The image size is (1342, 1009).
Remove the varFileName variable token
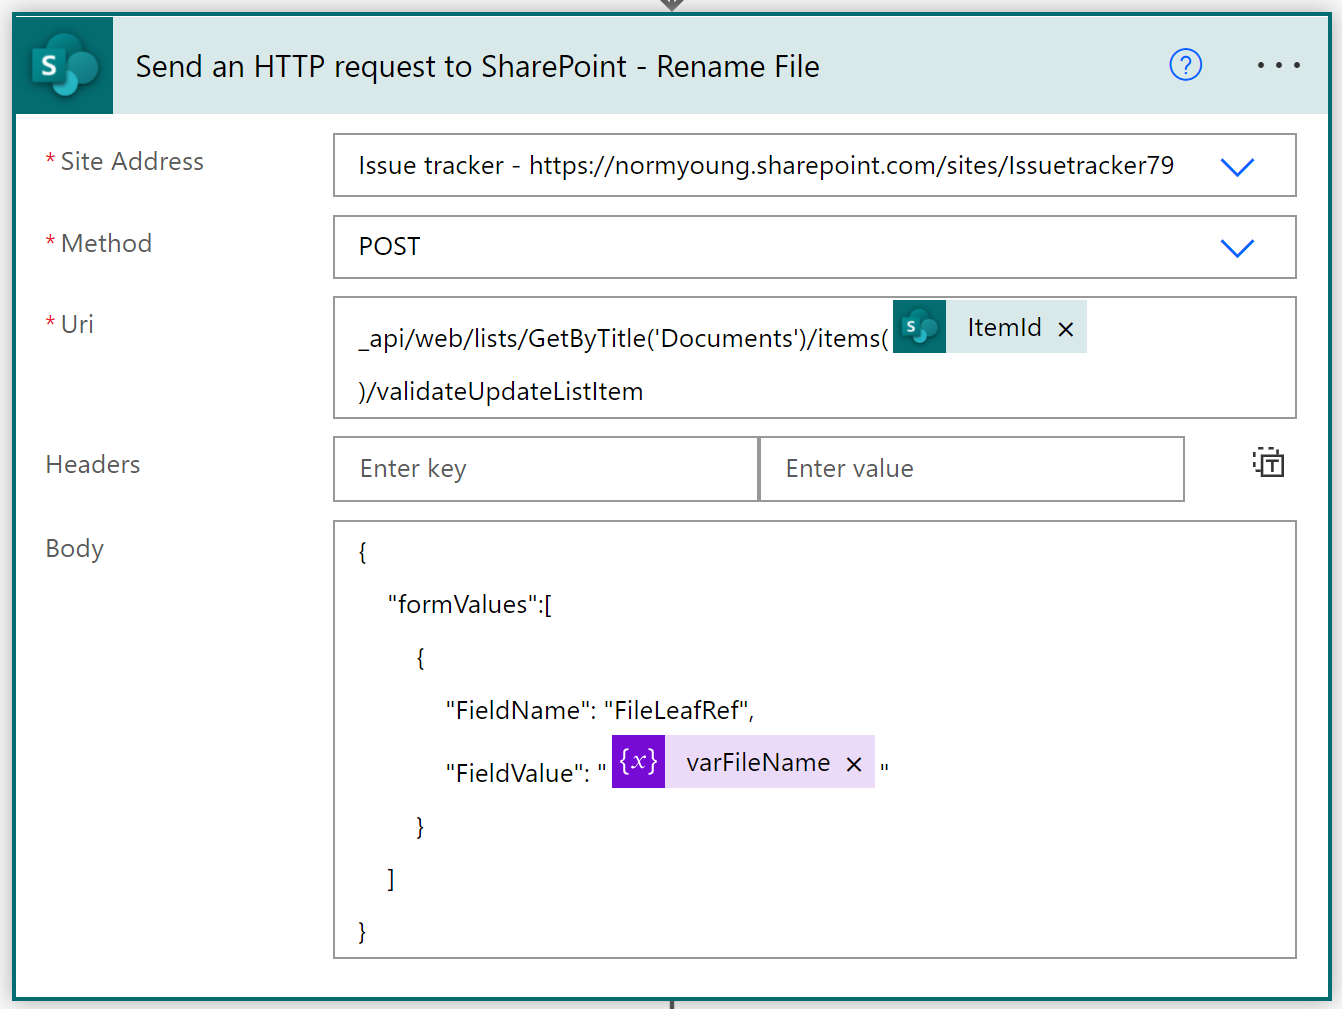click(853, 763)
